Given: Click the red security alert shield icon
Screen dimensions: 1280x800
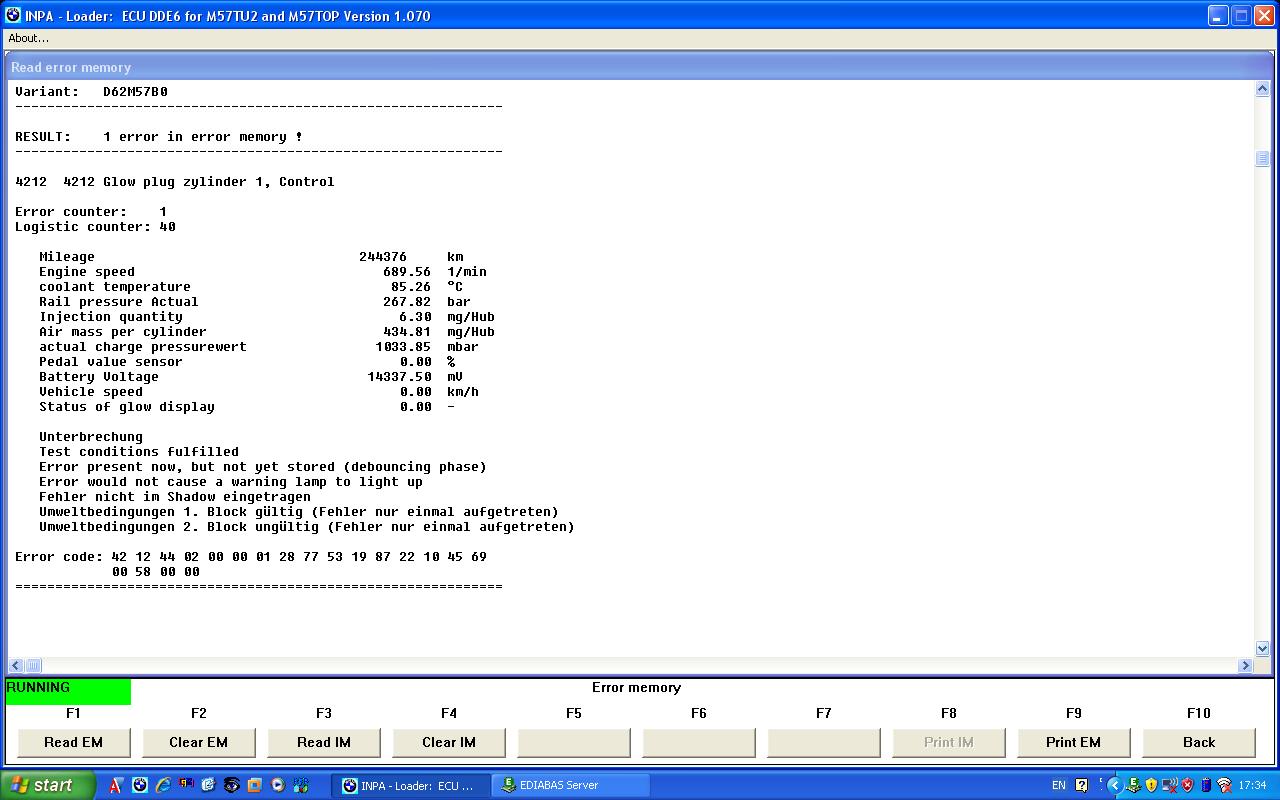Looking at the screenshot, I should pyautogui.click(x=1187, y=785).
